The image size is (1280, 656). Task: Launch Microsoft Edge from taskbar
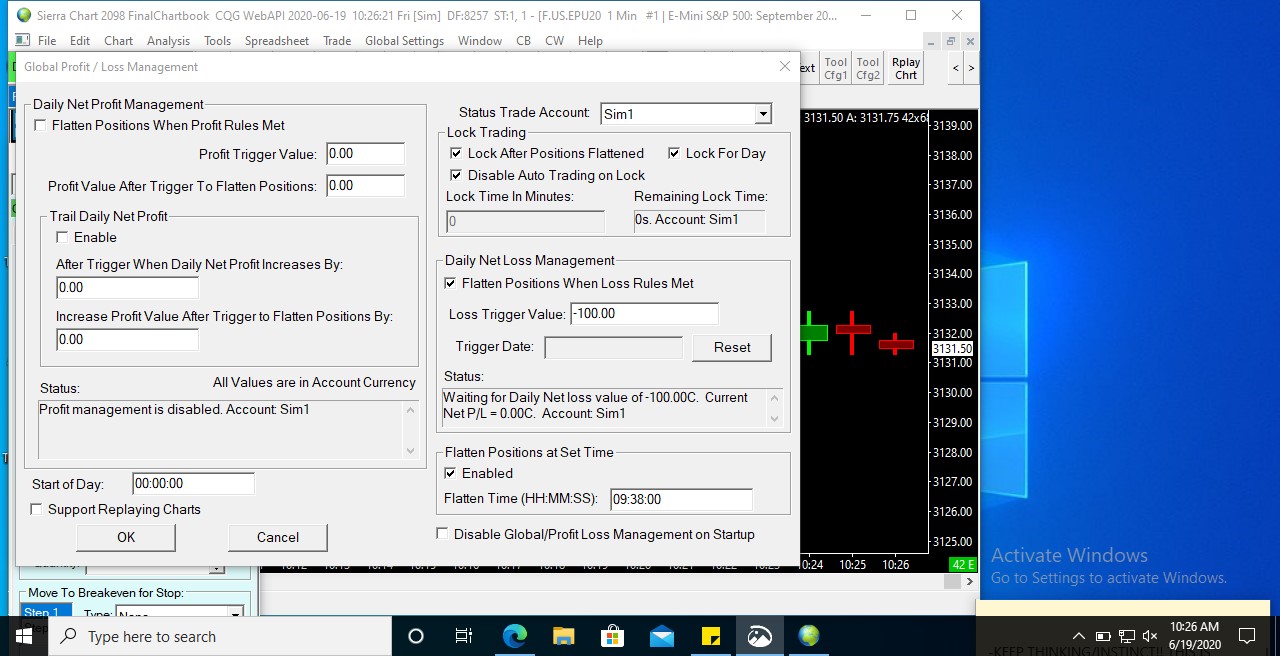point(514,636)
